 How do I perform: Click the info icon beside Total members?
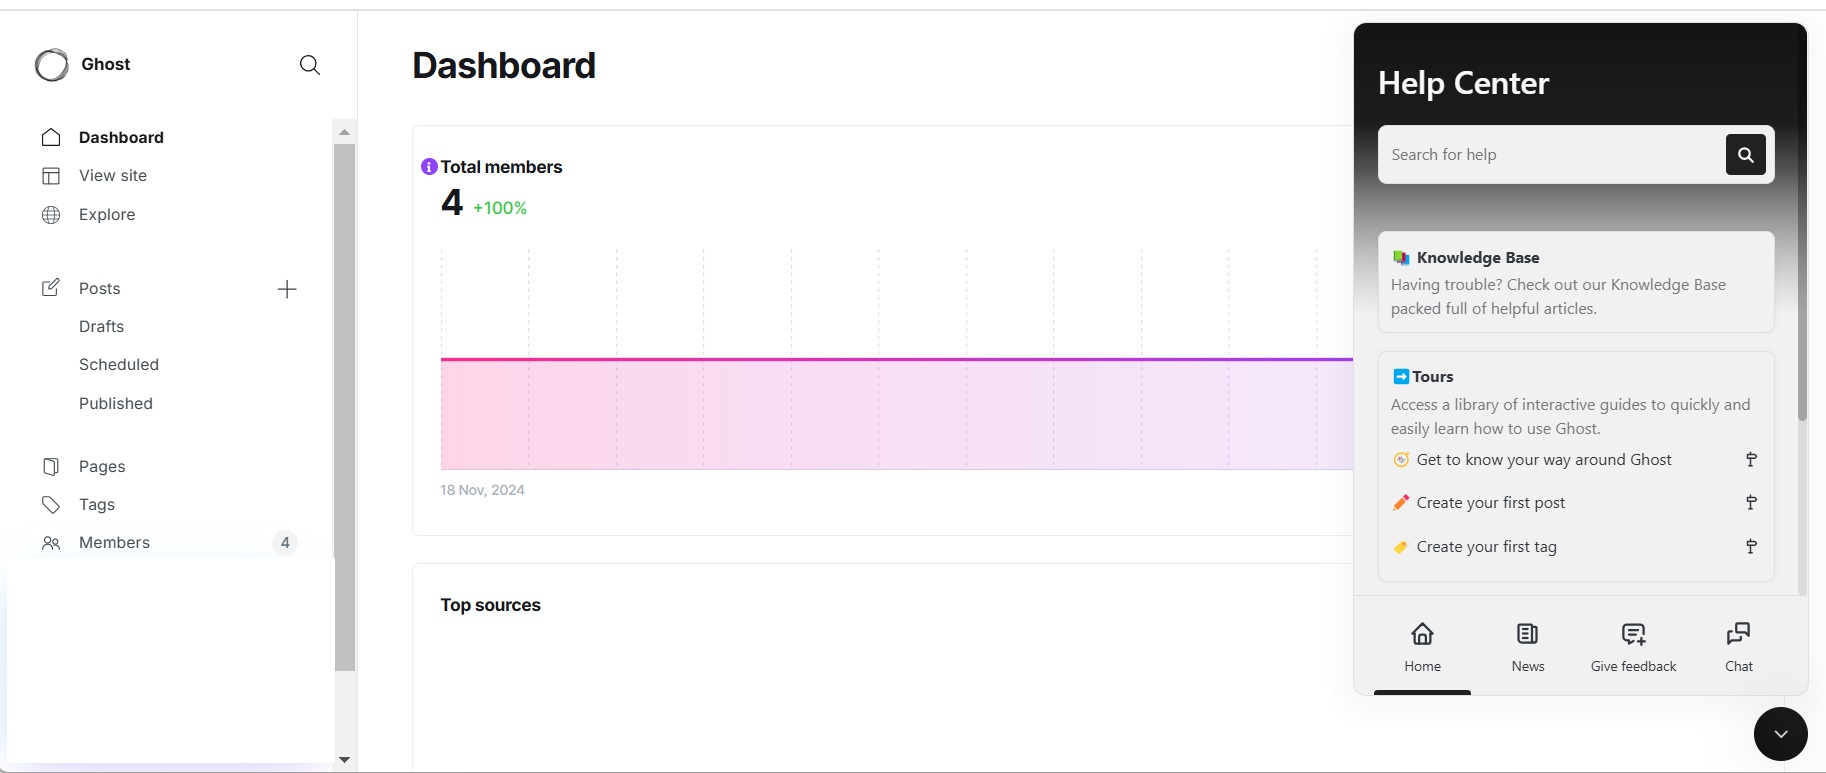(429, 167)
